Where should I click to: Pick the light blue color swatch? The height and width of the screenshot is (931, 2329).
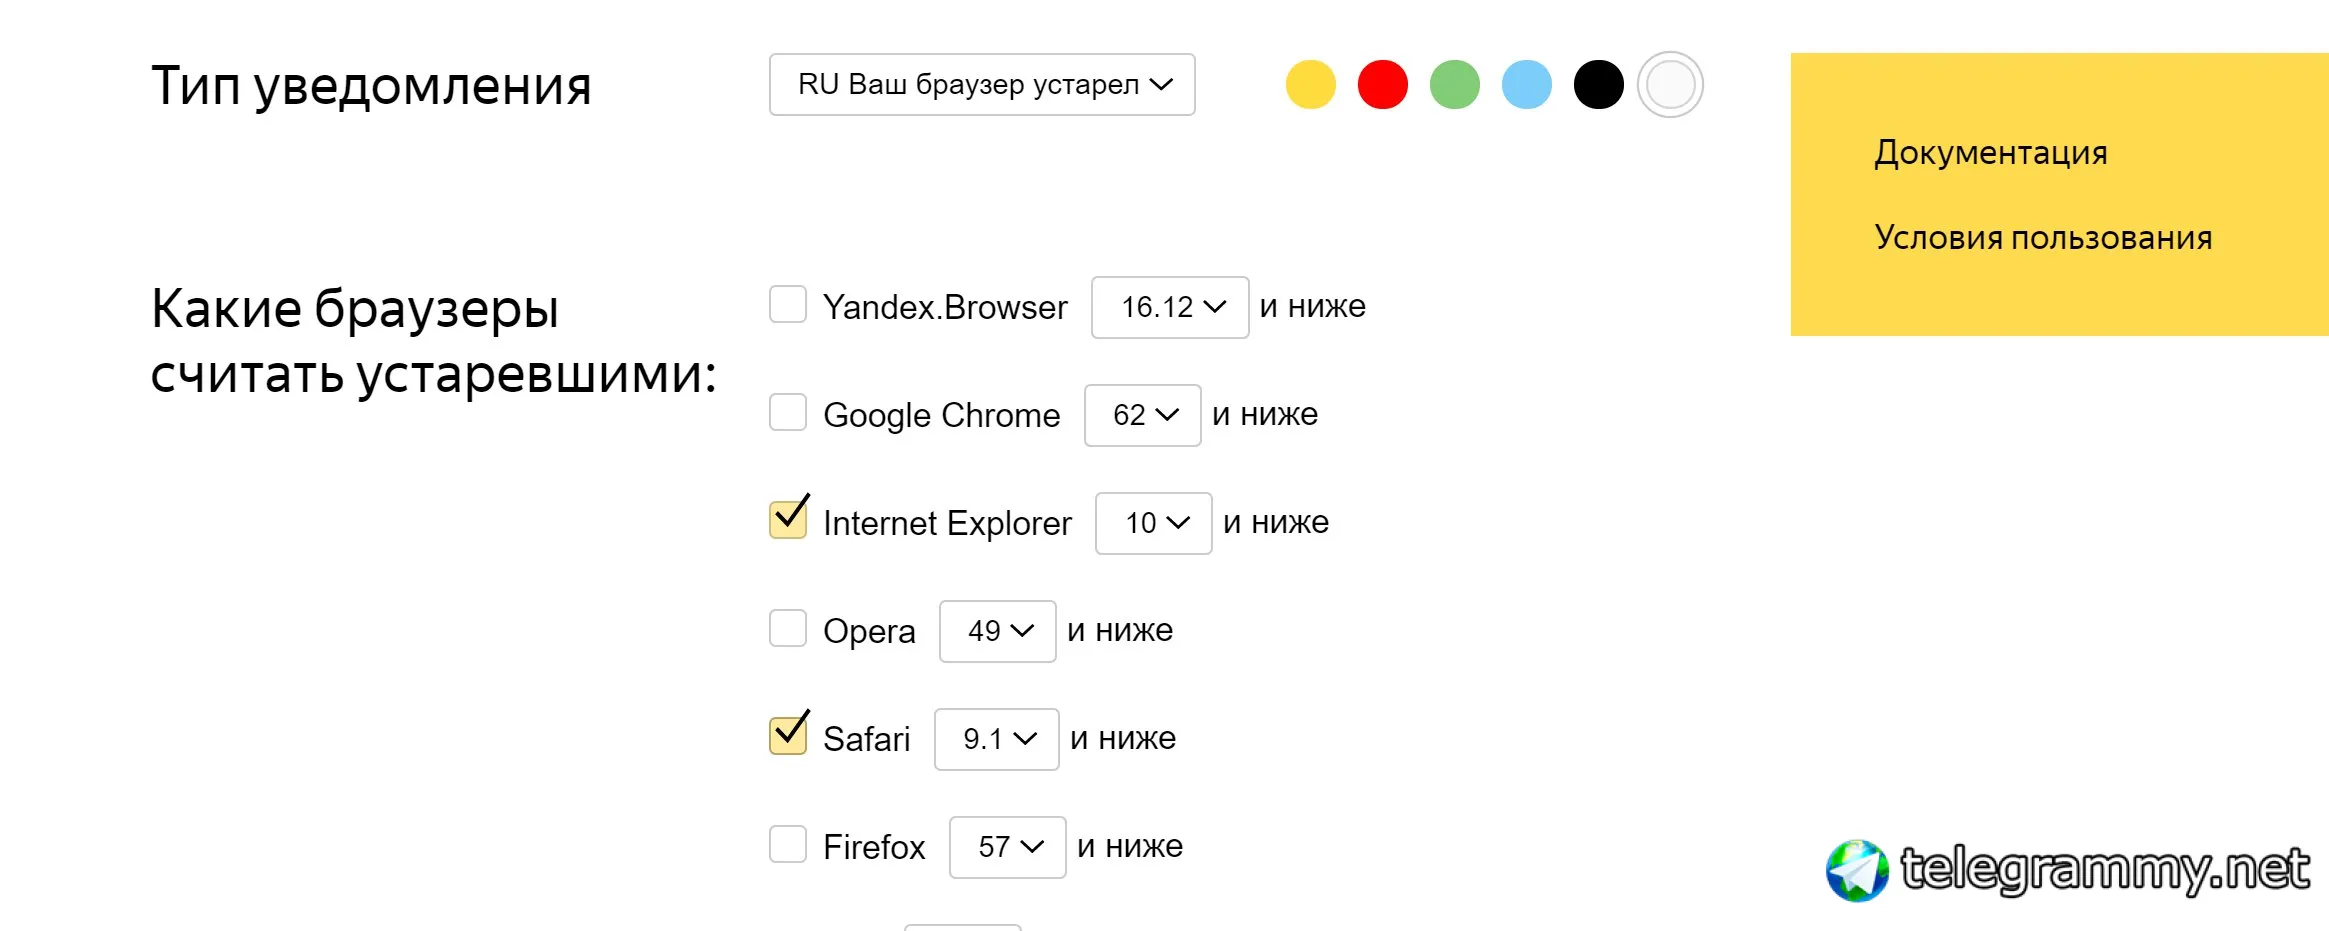[x=1526, y=85]
